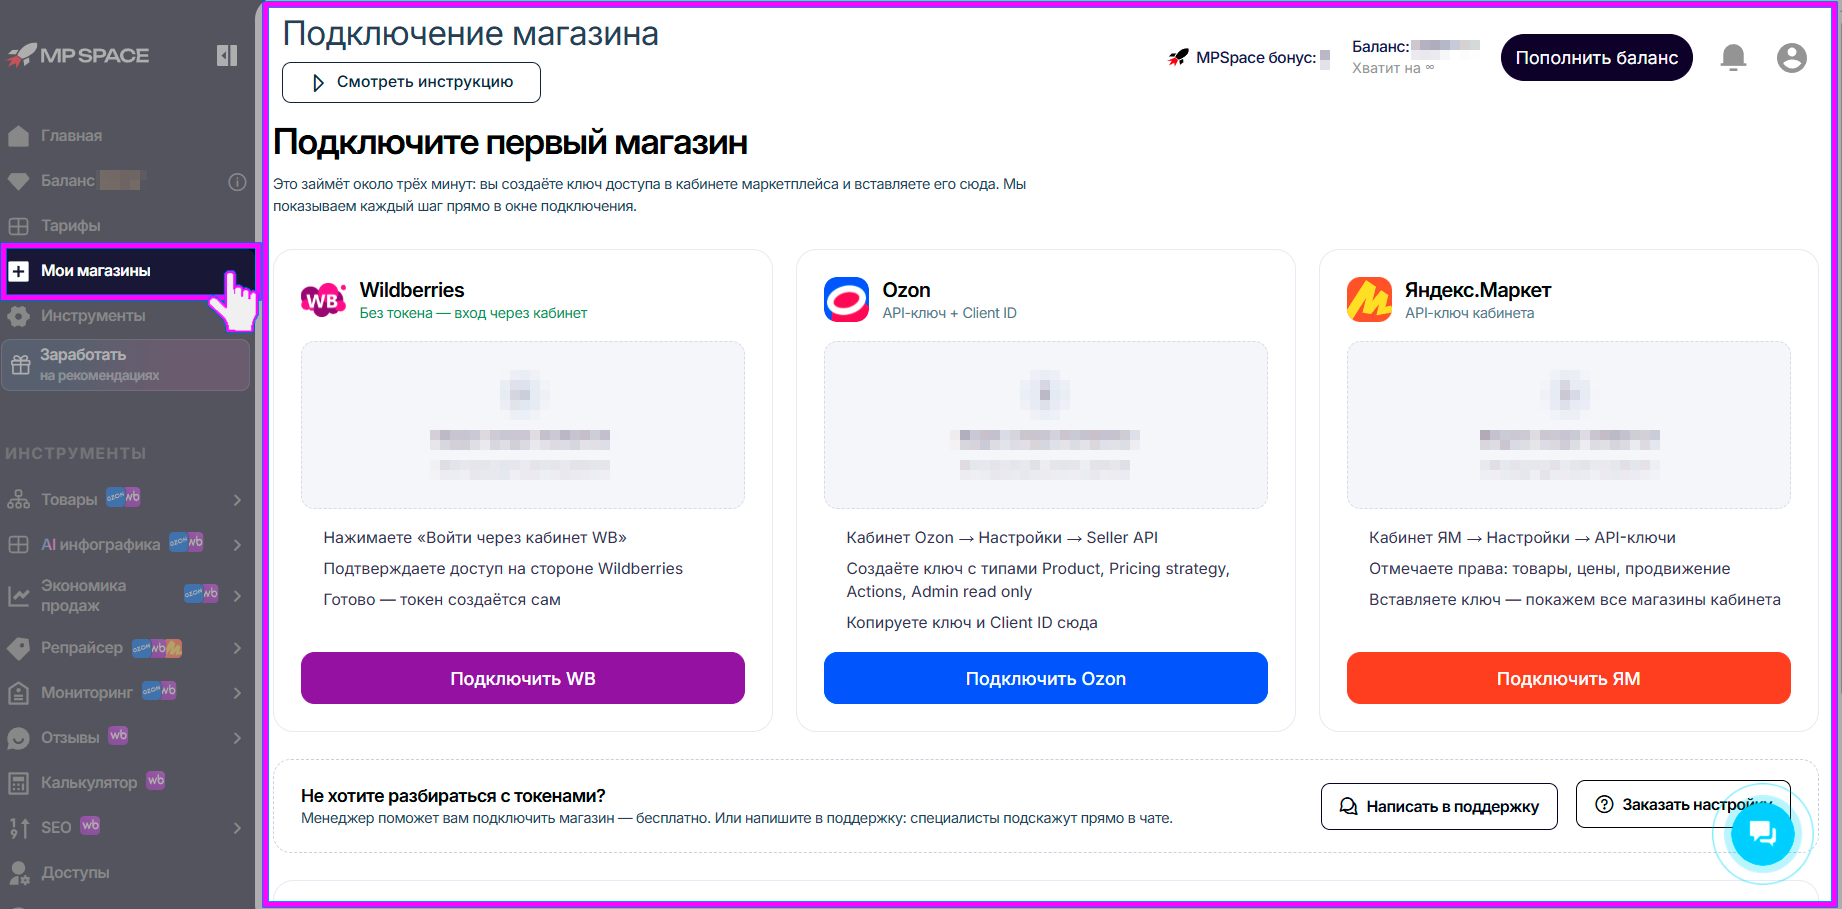This screenshot has height=909, width=1842.
Task: Click Подключить Ozon button
Action: point(1045,678)
